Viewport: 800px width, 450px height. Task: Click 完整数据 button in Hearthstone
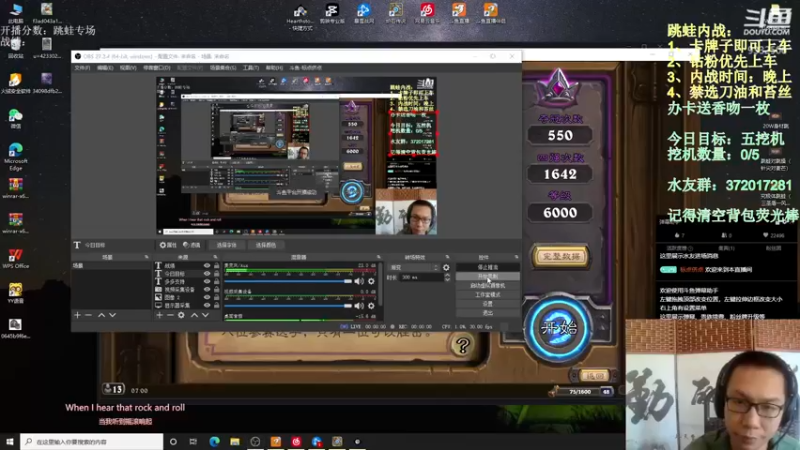(561, 256)
